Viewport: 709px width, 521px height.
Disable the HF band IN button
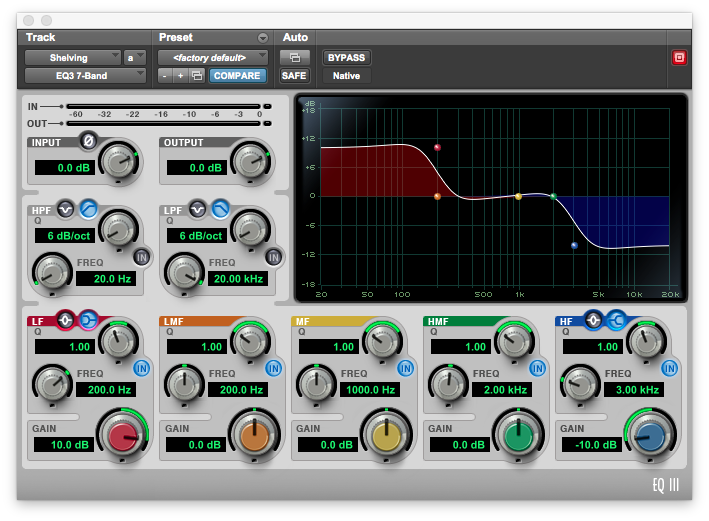[x=670, y=368]
